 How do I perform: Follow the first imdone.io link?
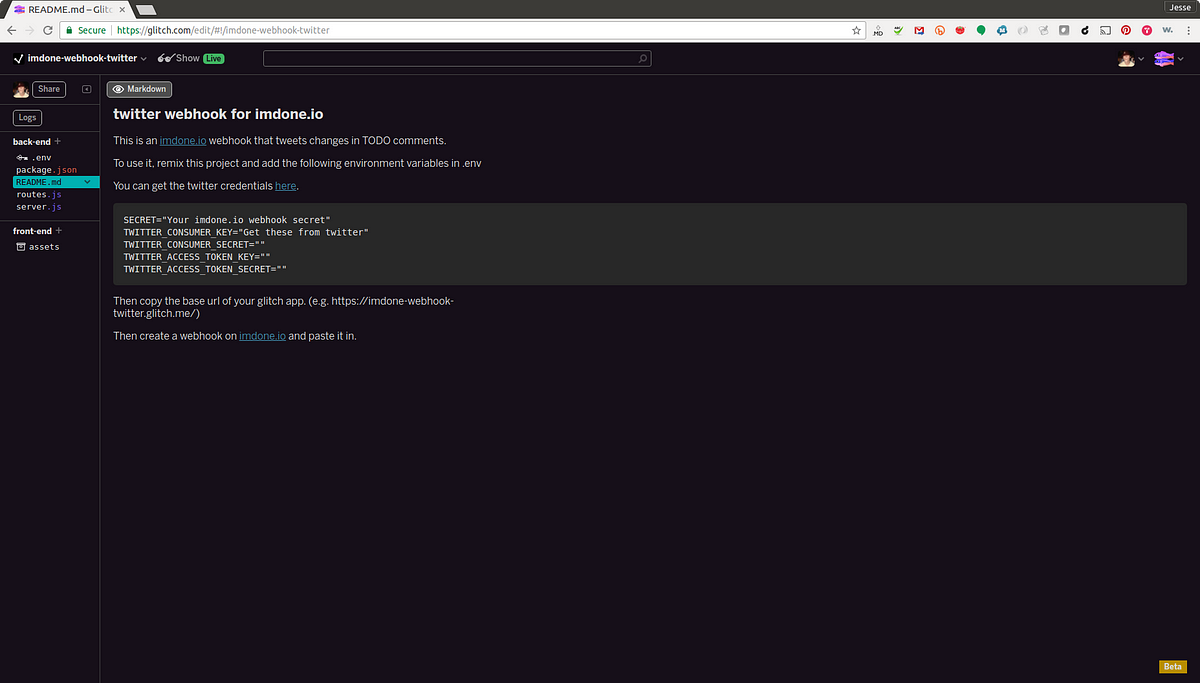point(183,141)
